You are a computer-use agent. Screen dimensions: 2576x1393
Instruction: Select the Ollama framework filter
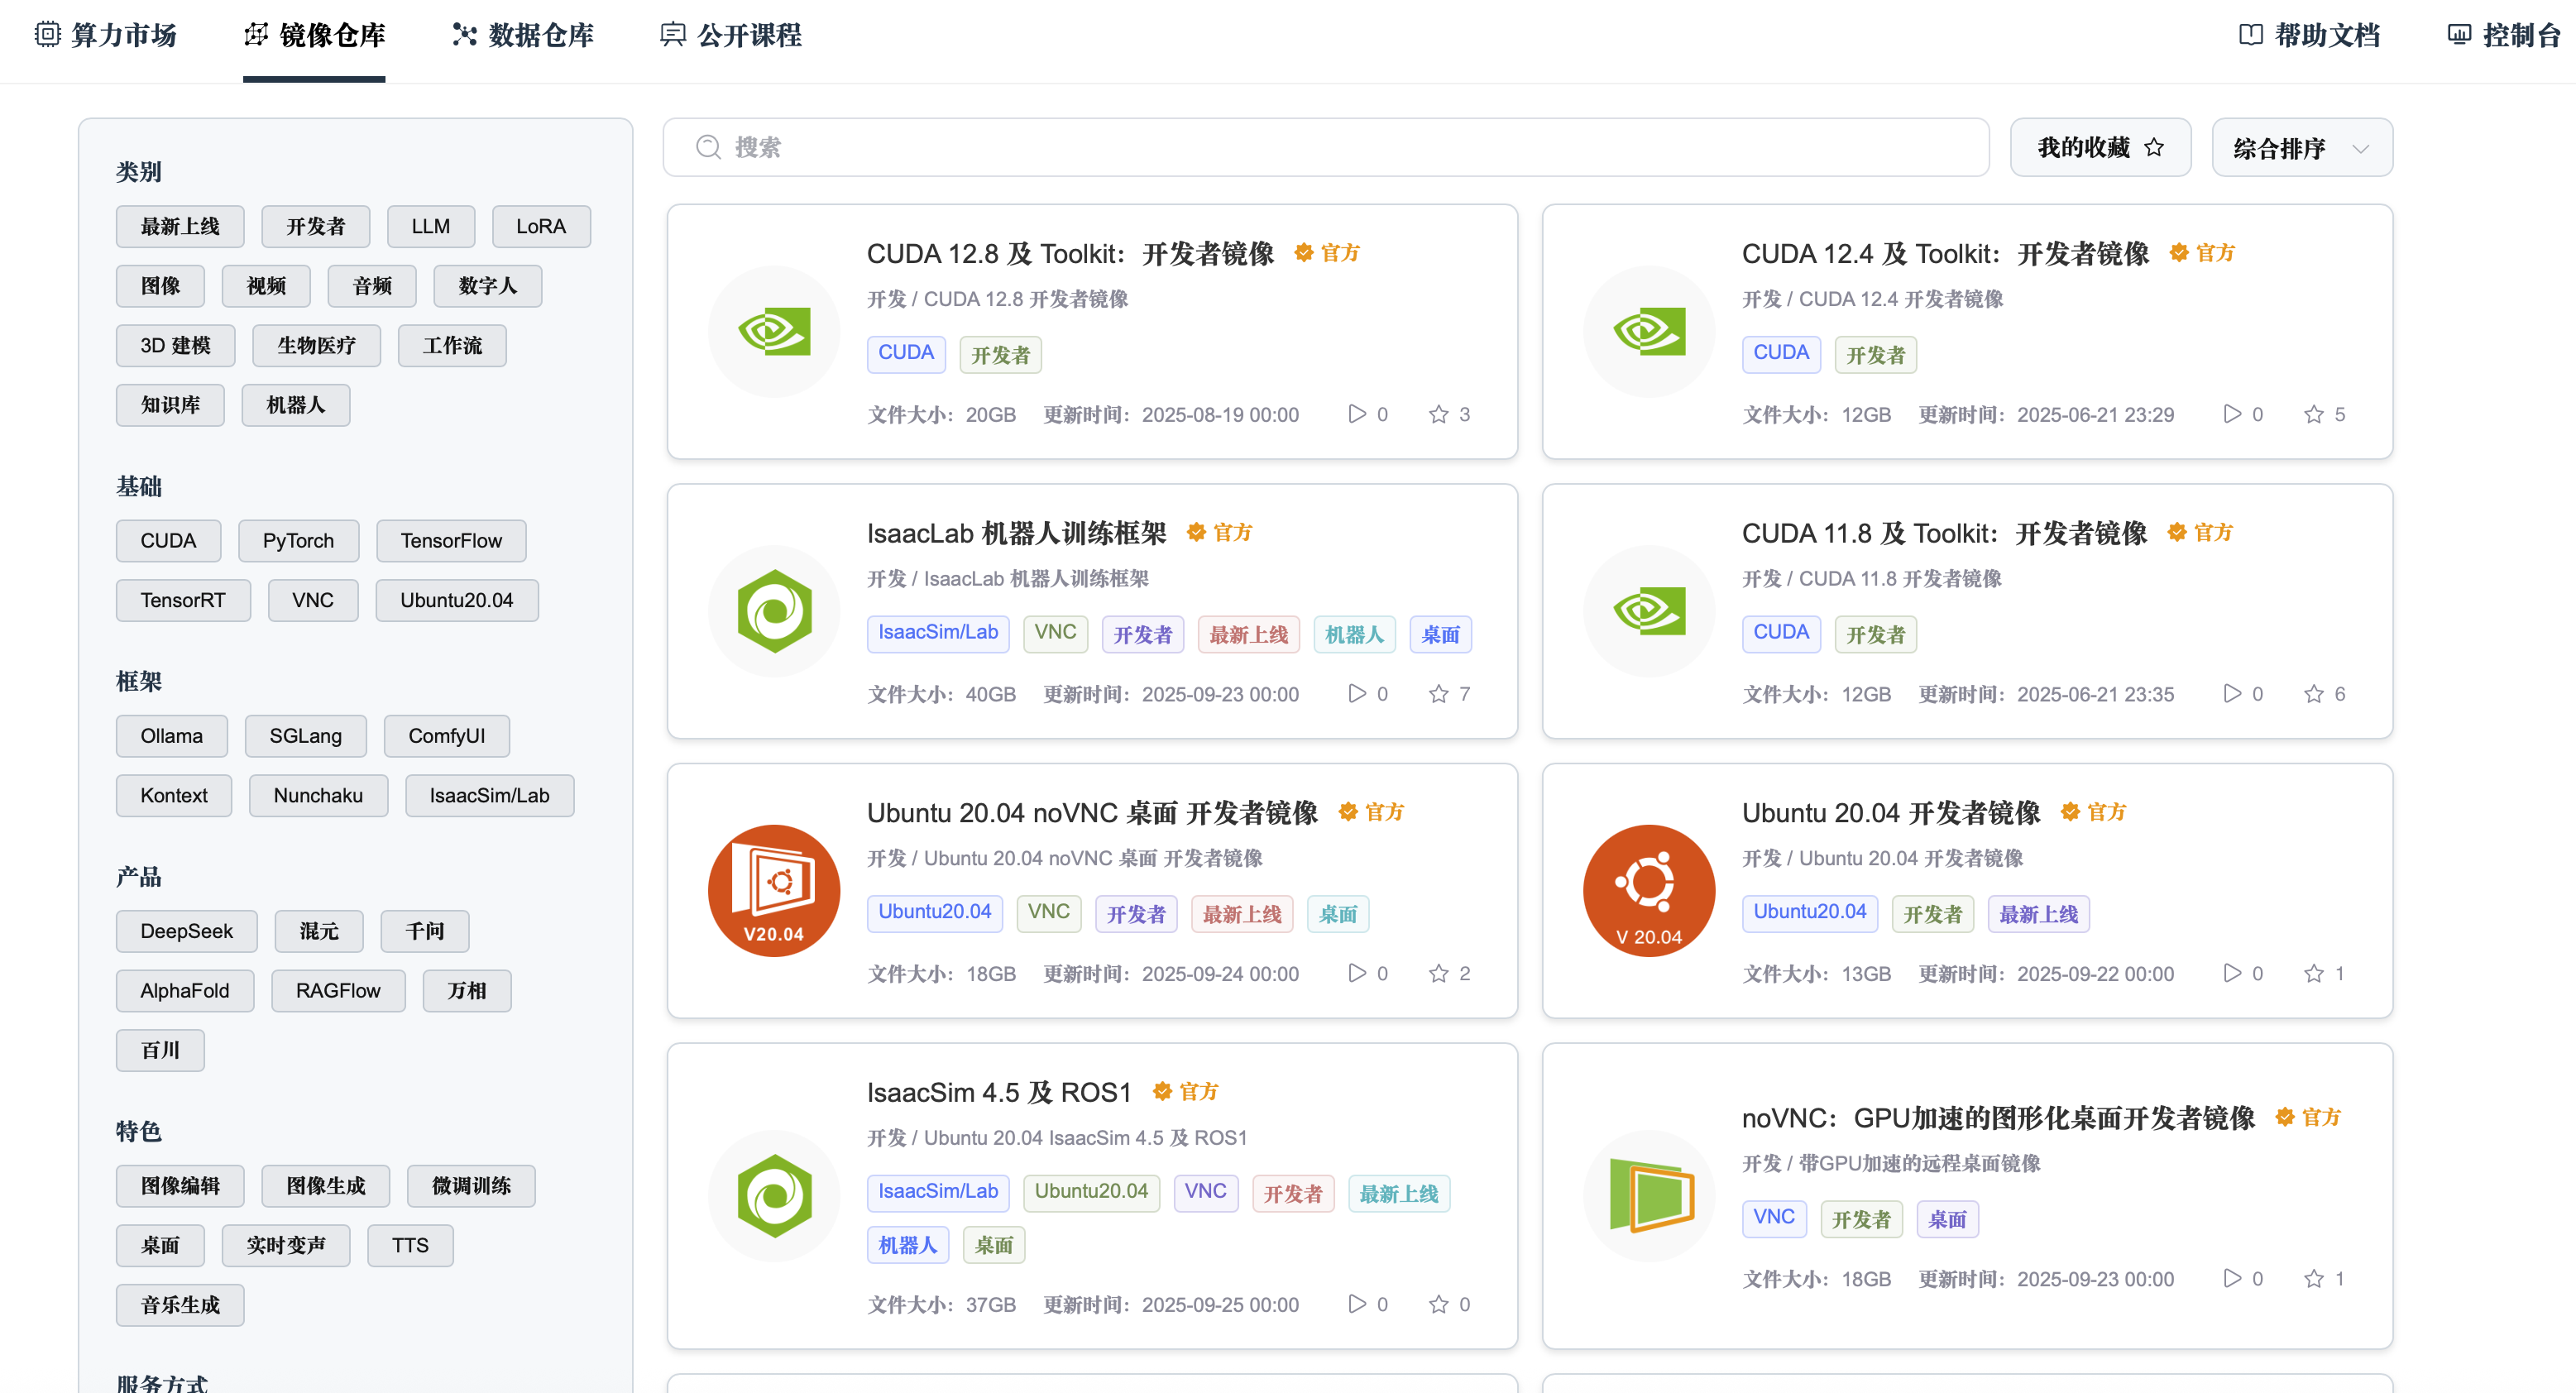[x=172, y=736]
